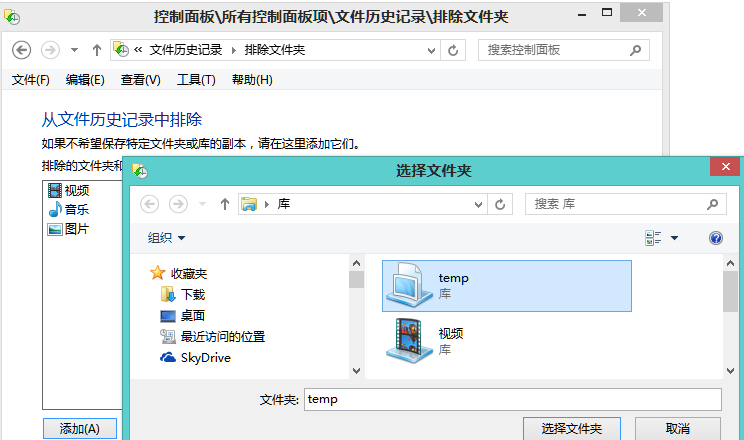
Task: Click magnifier icon in control panel search
Action: tap(635, 50)
